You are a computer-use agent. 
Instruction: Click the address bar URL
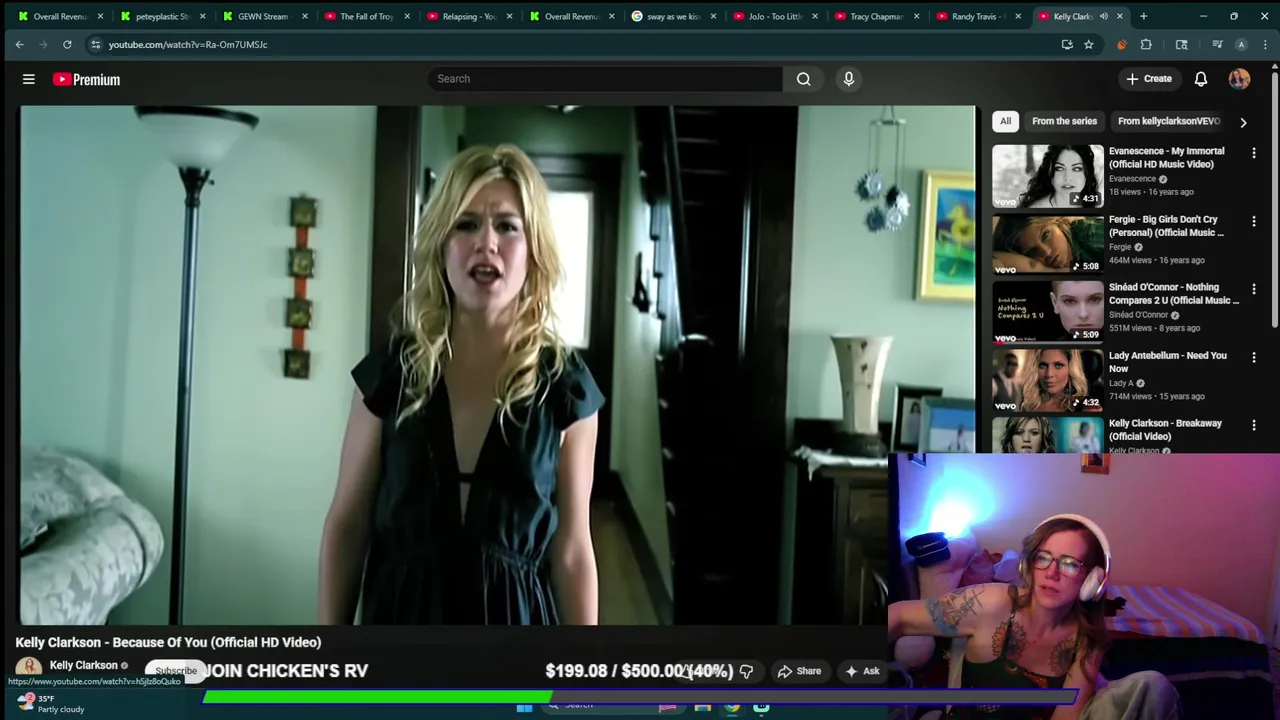(x=188, y=44)
